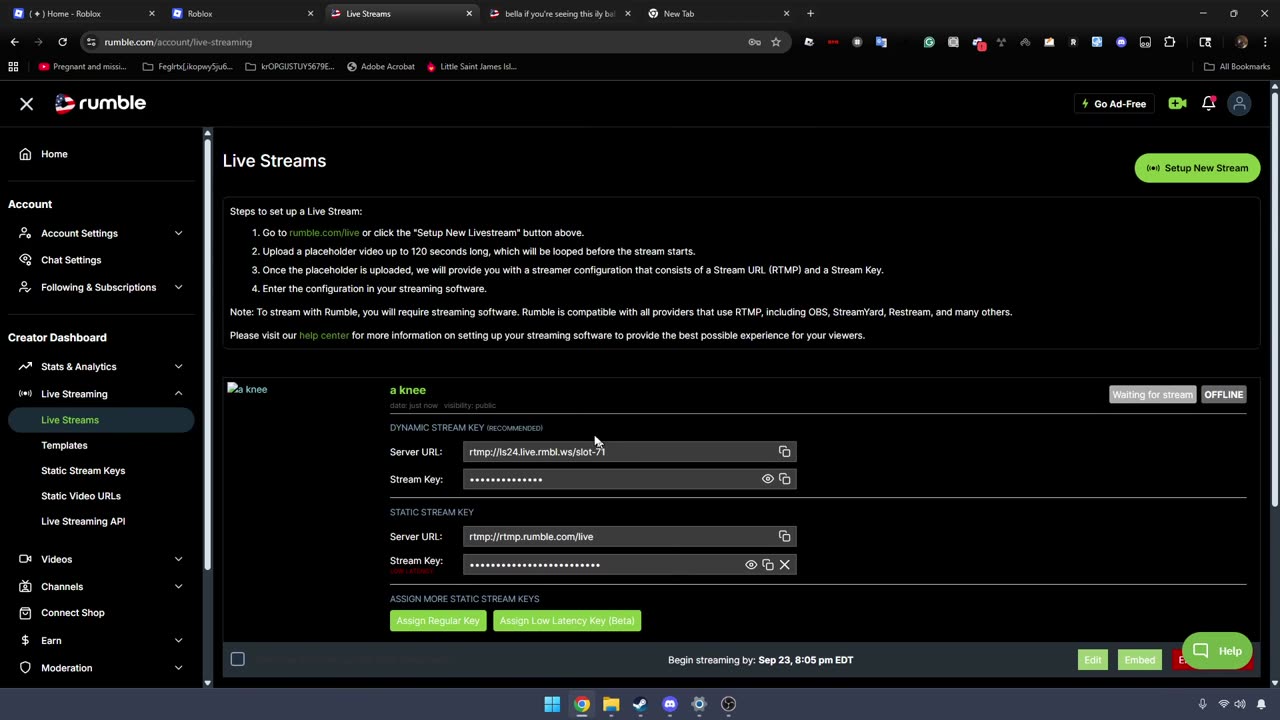
Task: Click Setup New Stream button
Action: [x=1198, y=168]
